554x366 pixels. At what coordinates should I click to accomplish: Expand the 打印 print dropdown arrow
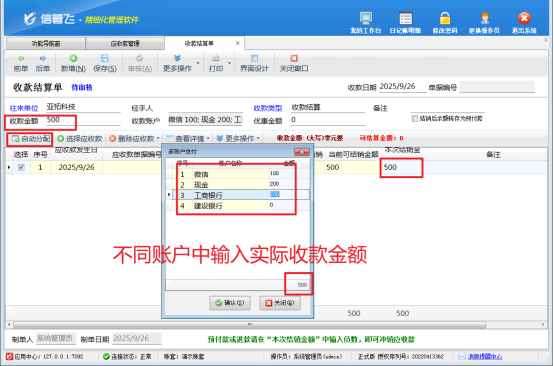(229, 63)
